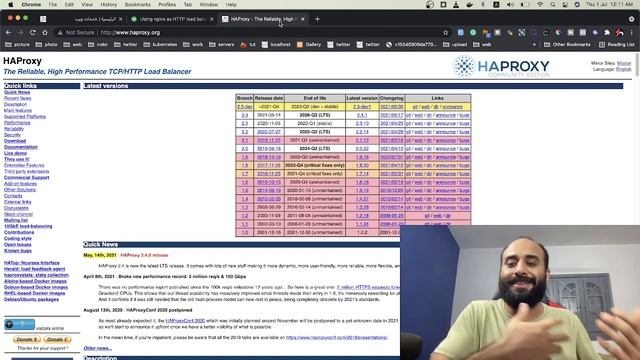Click the Donate € button
This screenshot has width=640, height=360.
click(x=57, y=339)
